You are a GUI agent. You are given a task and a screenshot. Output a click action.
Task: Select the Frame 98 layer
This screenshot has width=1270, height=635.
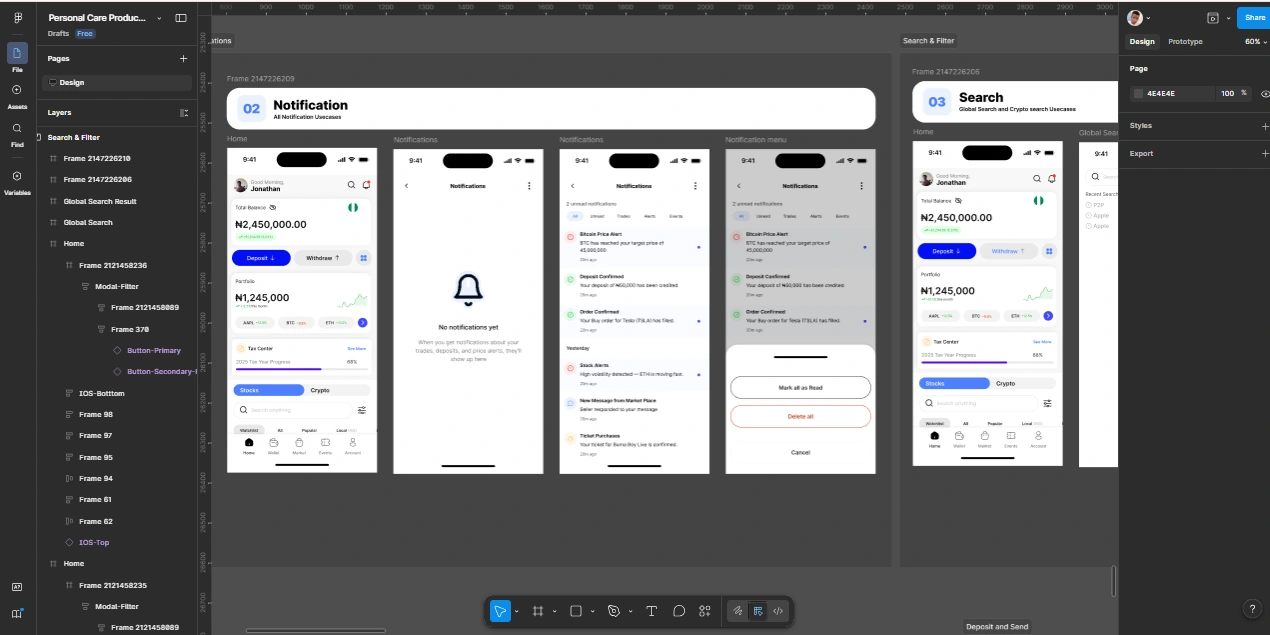tap(96, 414)
